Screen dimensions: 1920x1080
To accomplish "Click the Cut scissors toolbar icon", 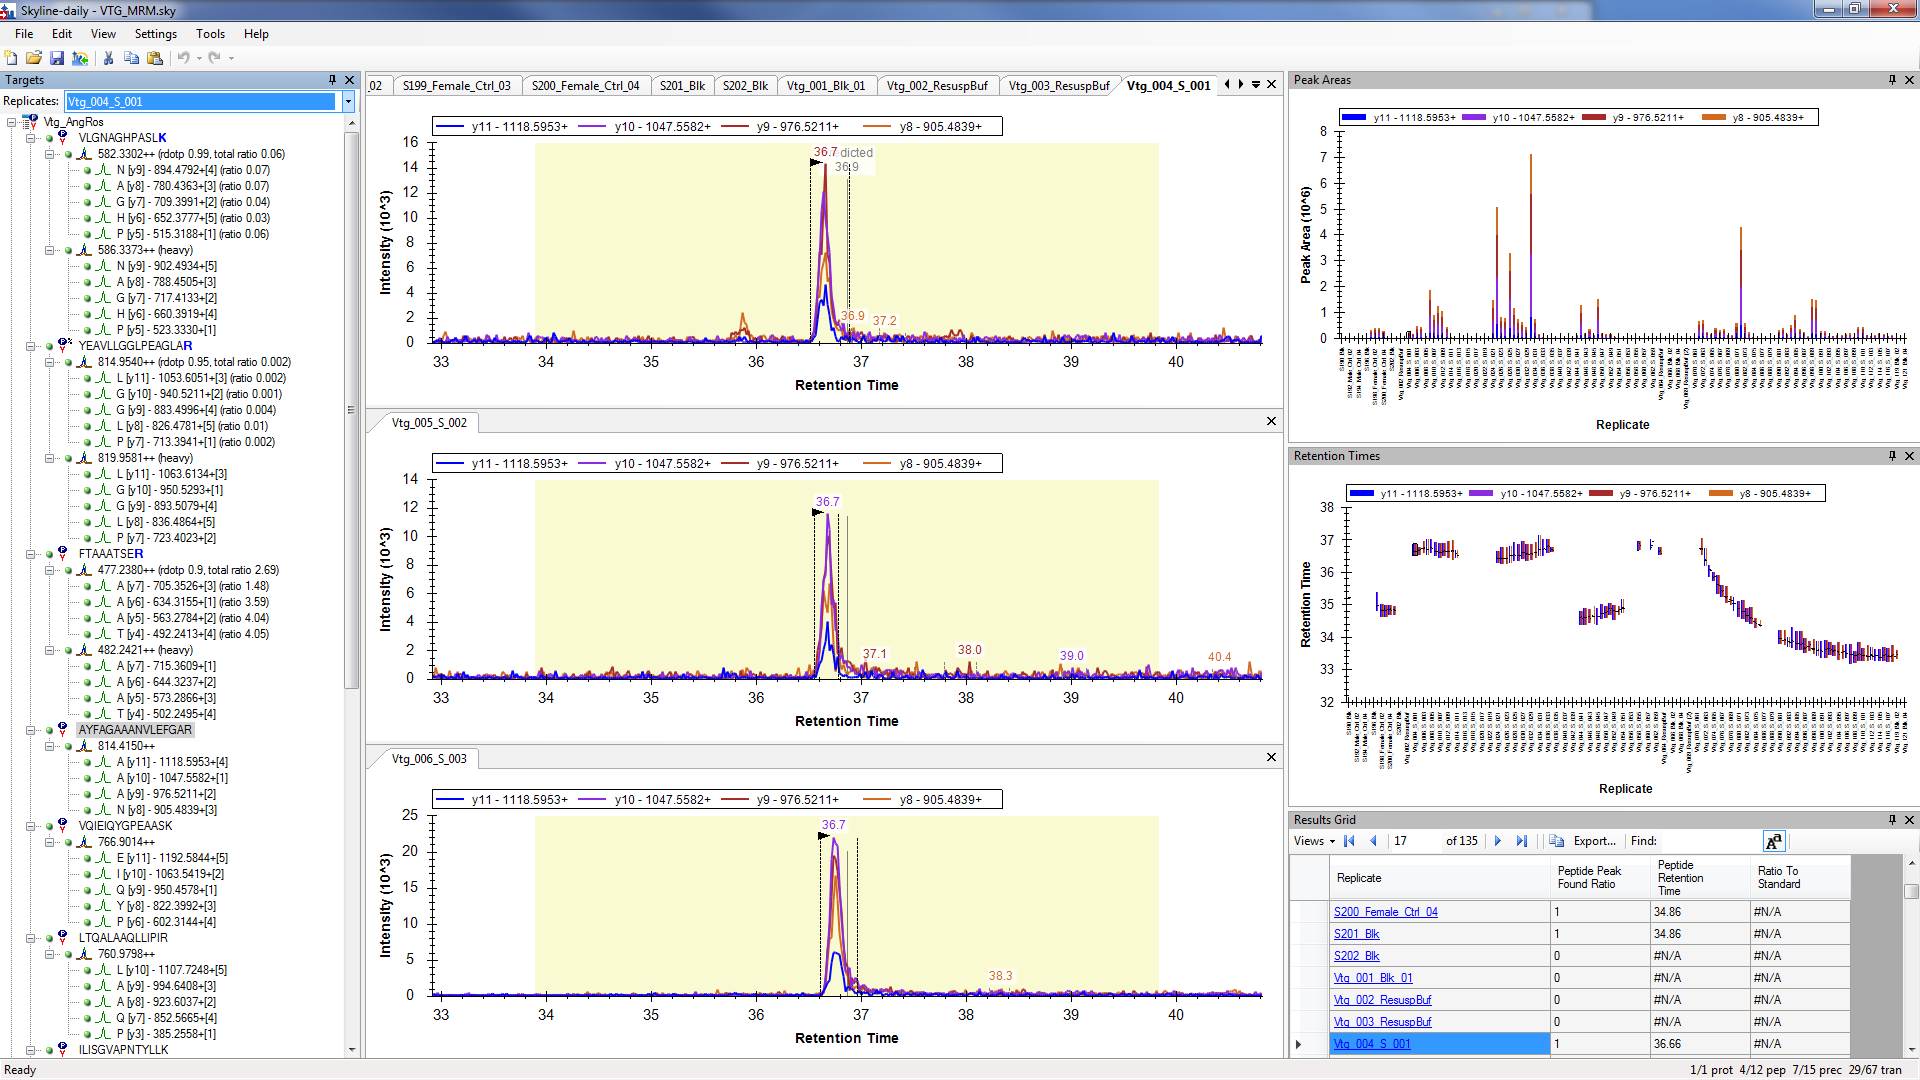I will pyautogui.click(x=108, y=58).
